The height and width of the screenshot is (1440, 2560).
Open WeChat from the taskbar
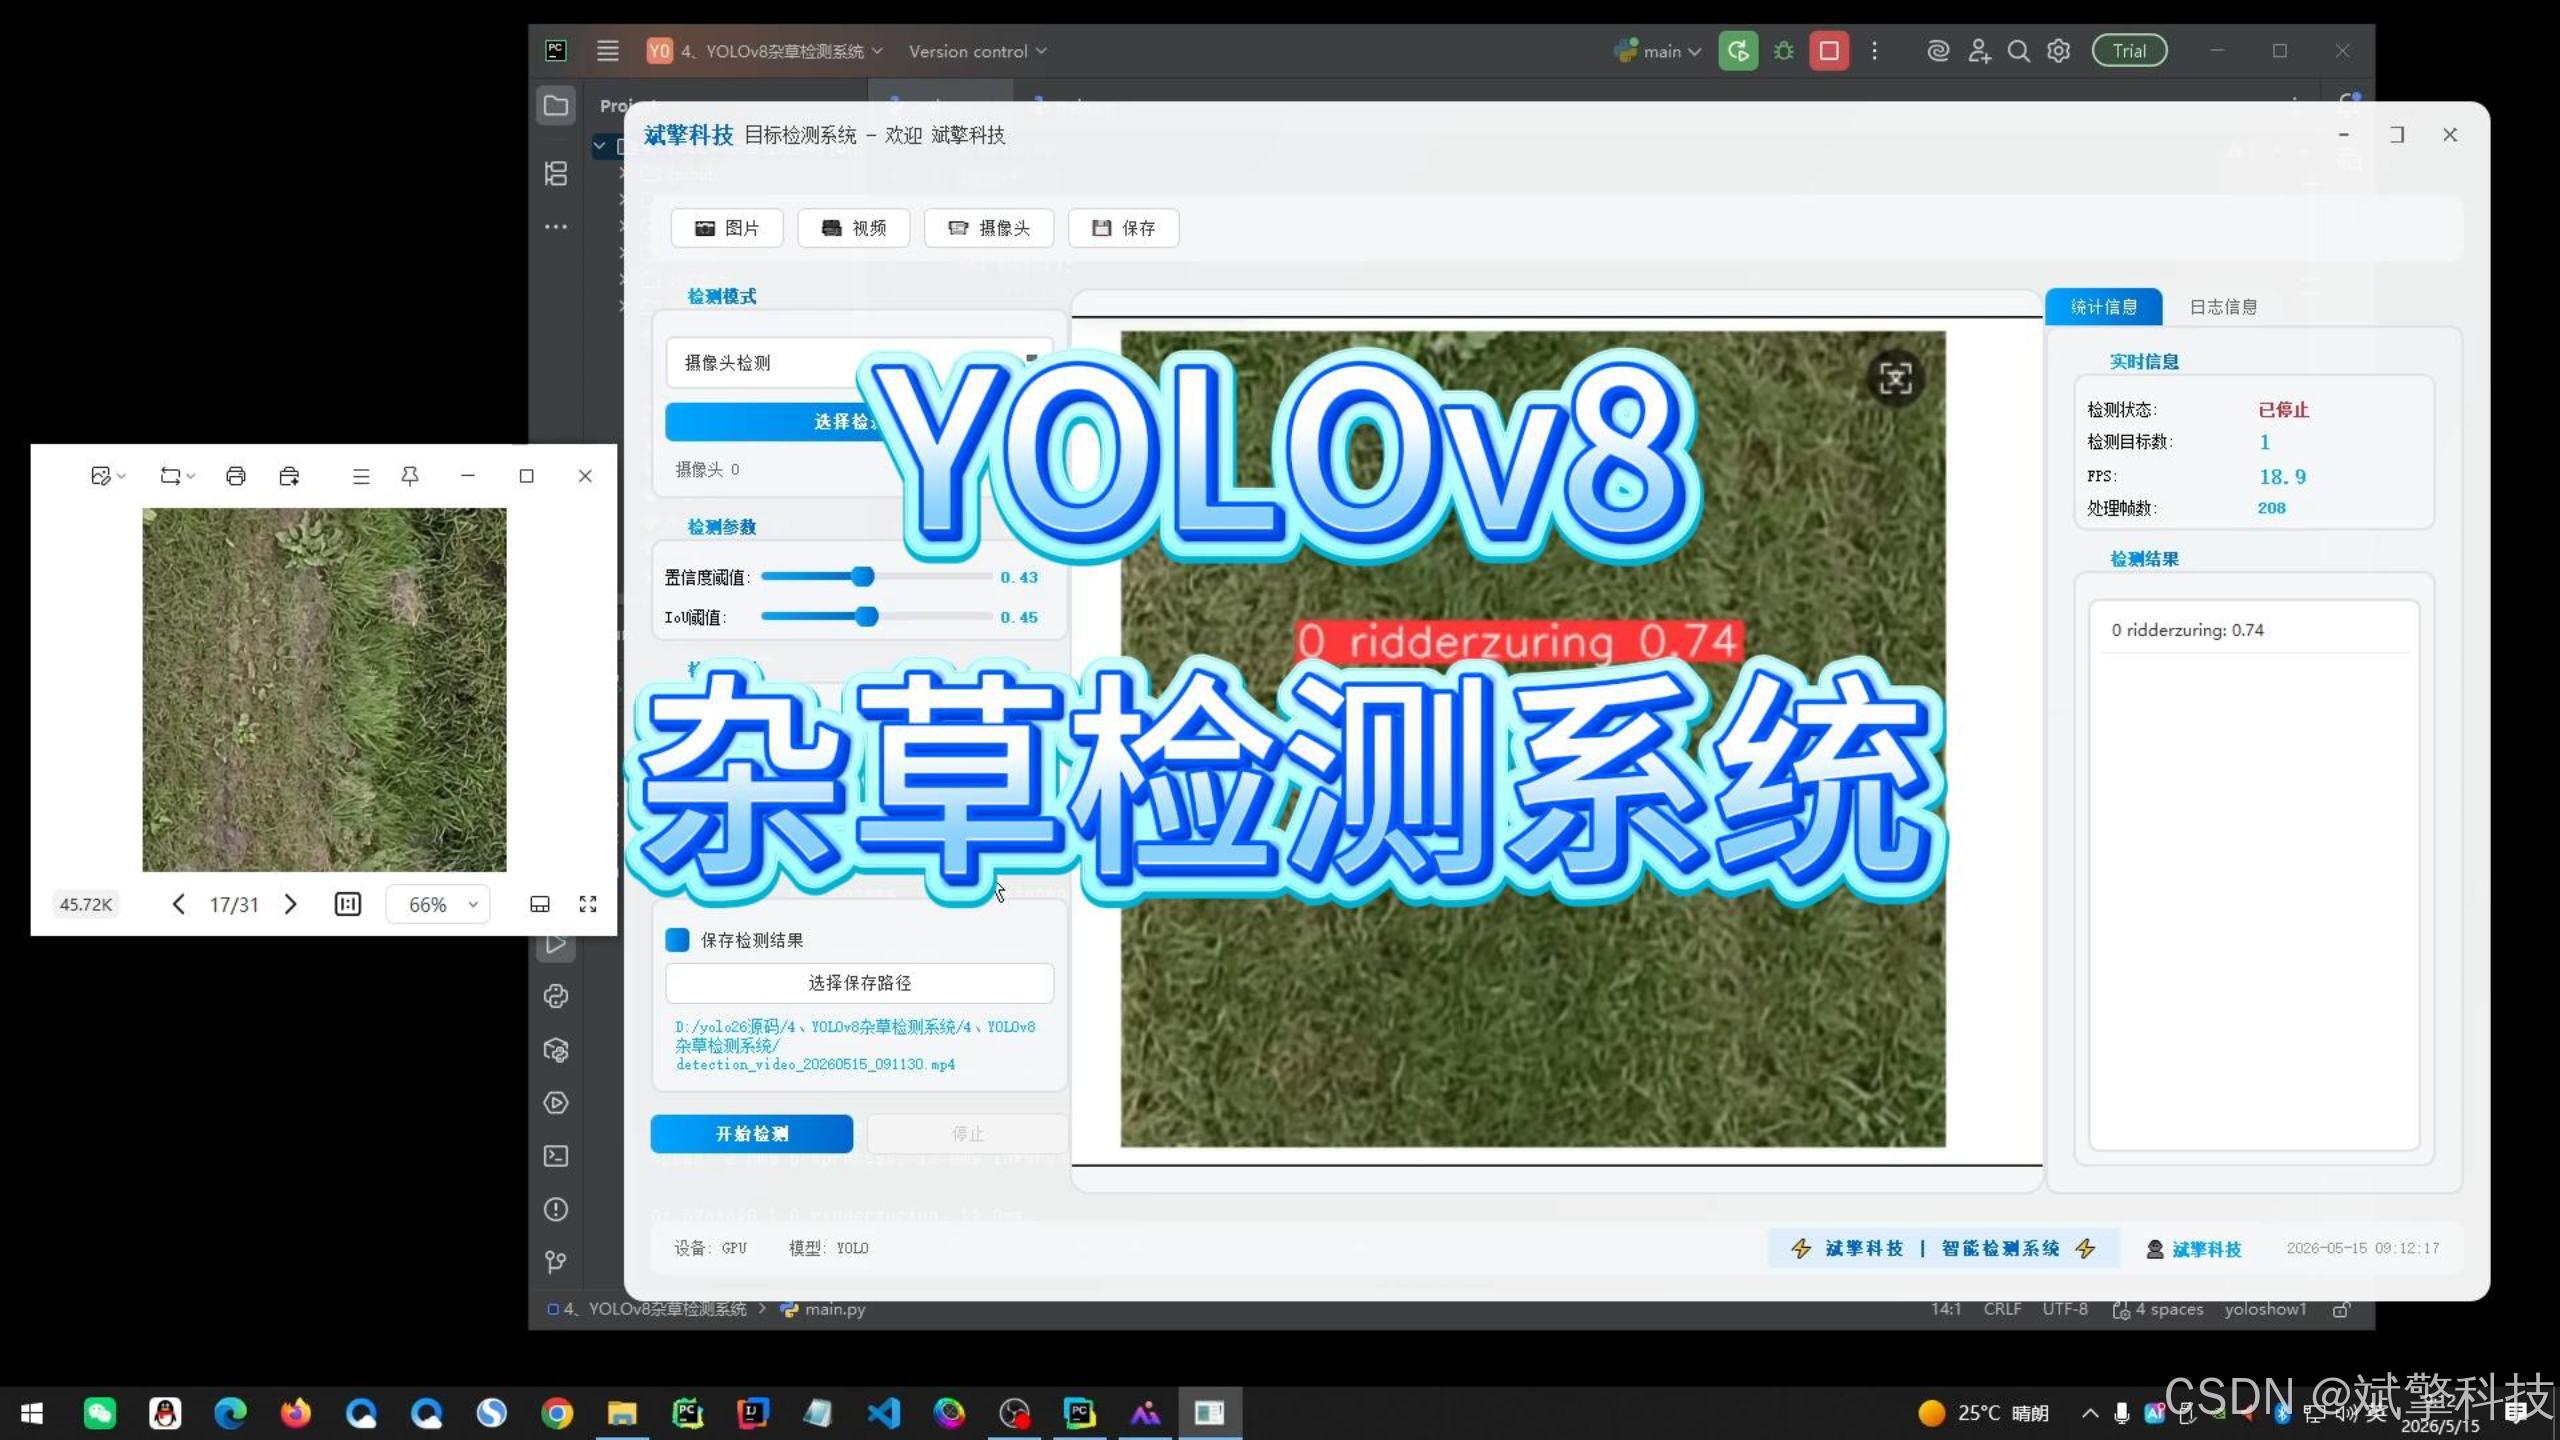tap(99, 1413)
